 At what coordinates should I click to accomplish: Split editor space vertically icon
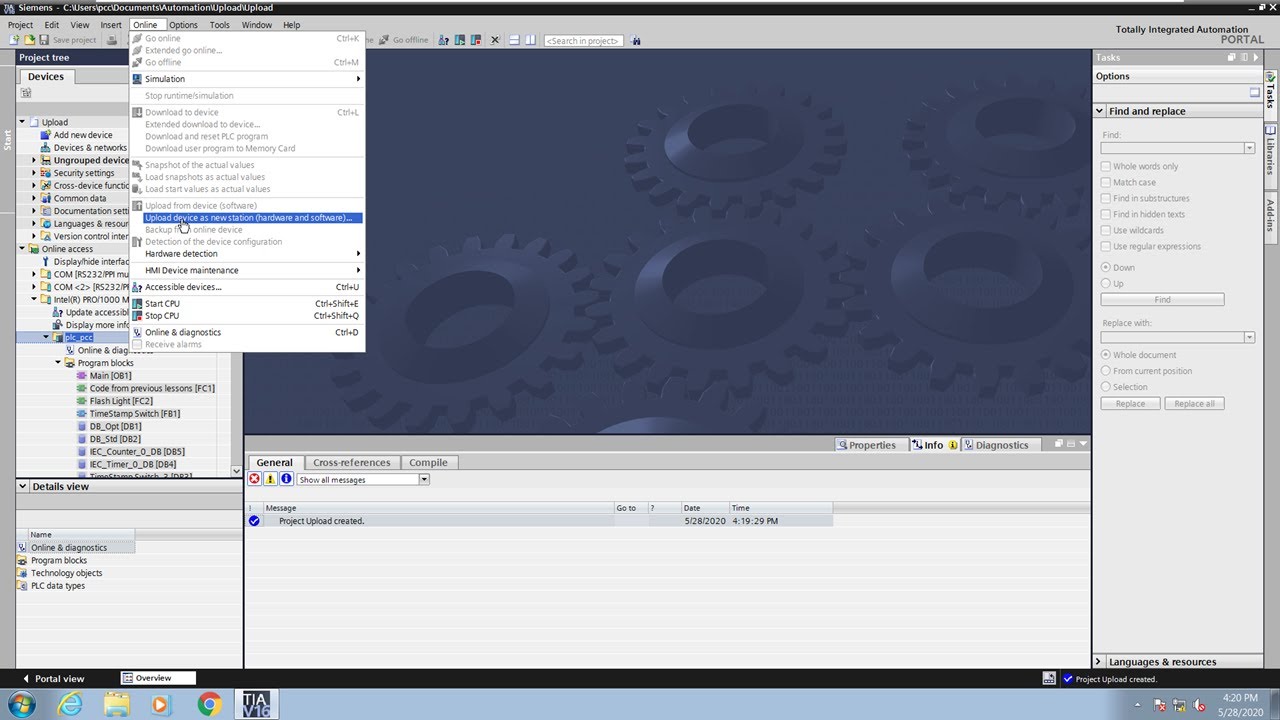[530, 40]
